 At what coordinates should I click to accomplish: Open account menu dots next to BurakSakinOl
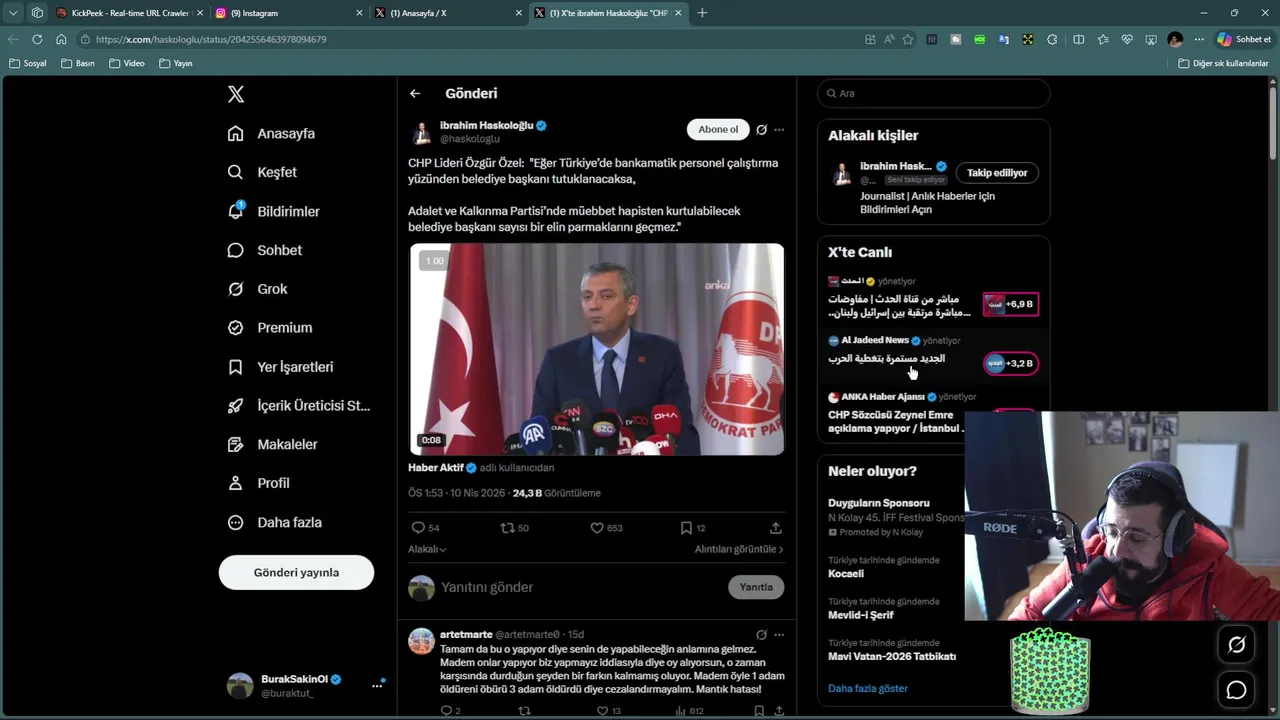pos(377,685)
